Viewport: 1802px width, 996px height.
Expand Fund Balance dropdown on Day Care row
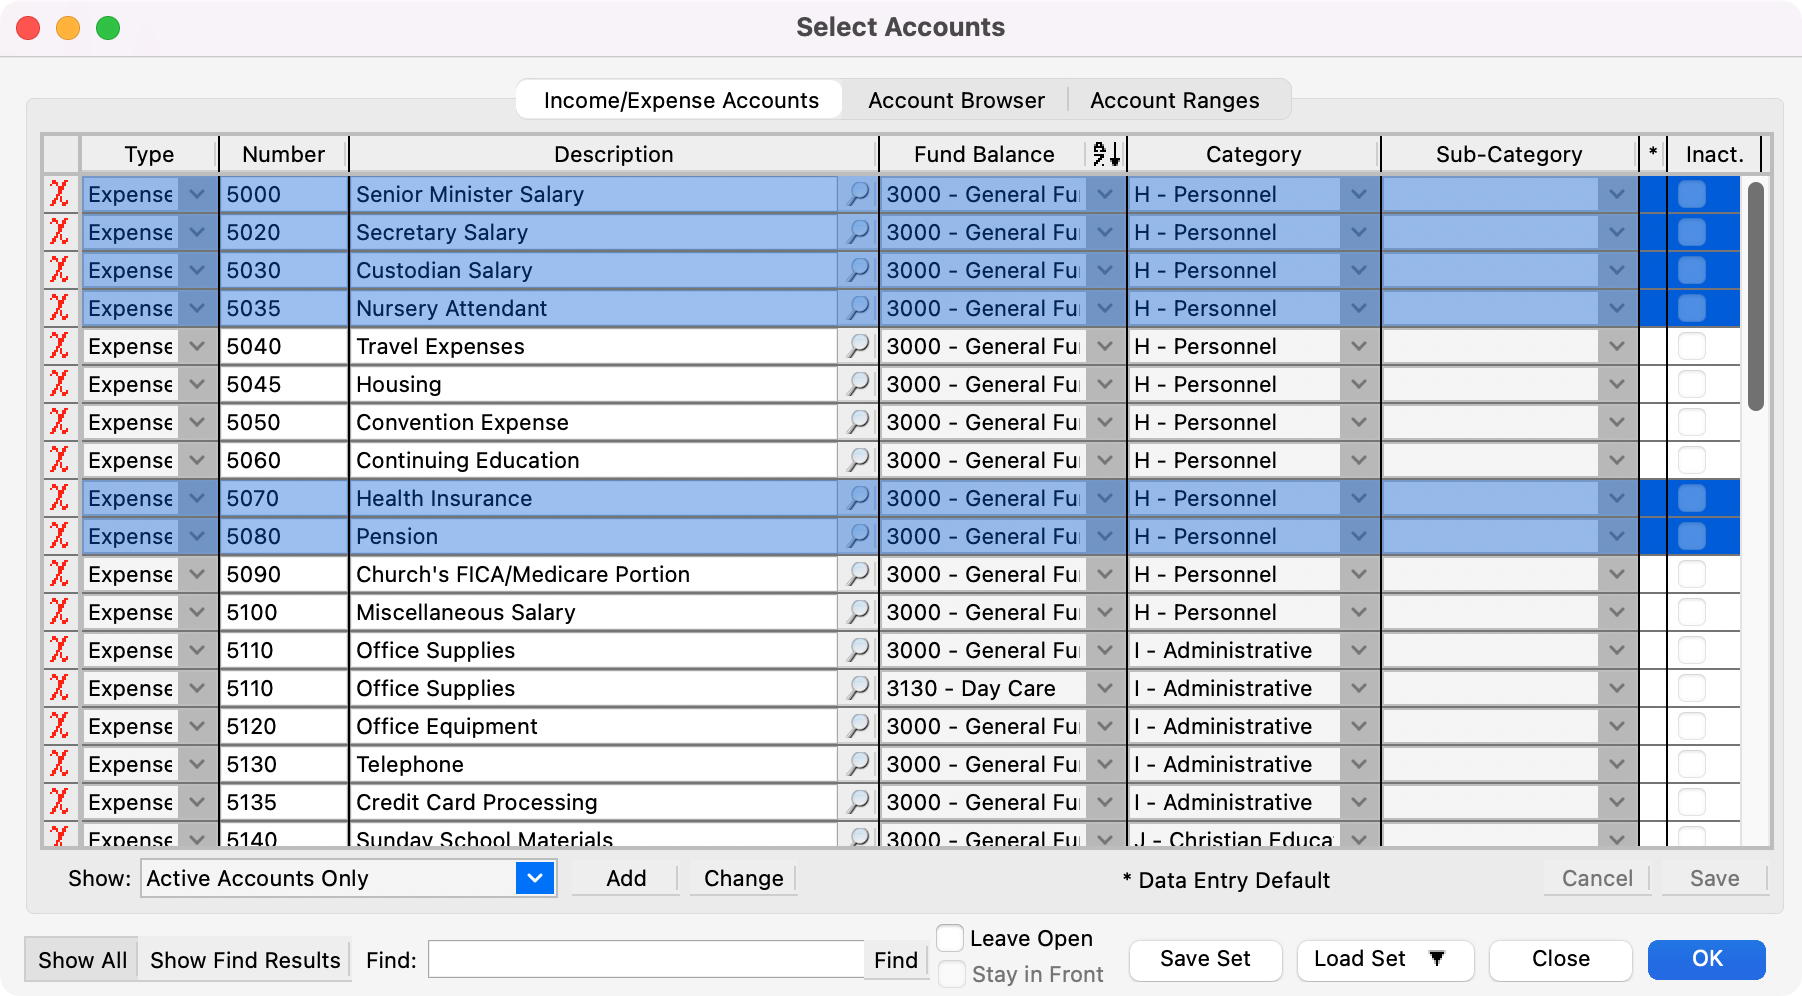click(1105, 688)
